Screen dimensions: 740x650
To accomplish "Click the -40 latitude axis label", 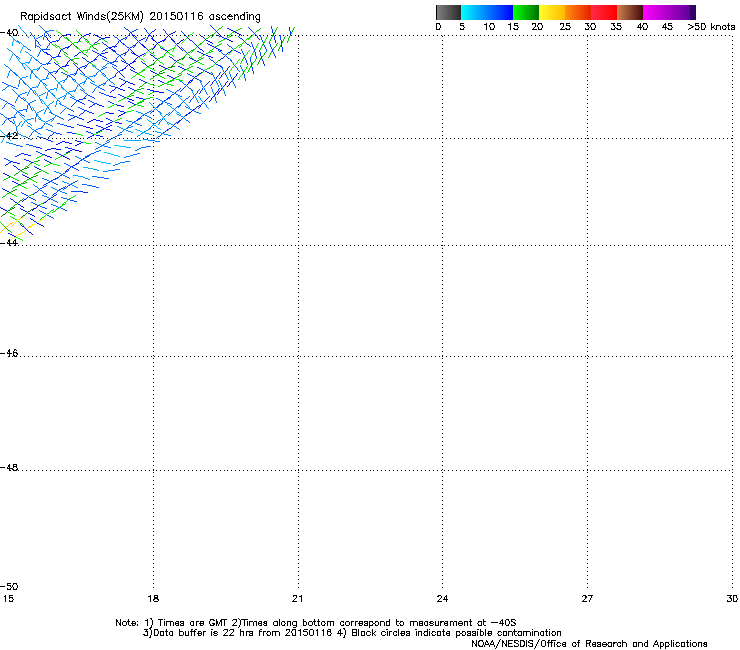I will coord(9,33).
